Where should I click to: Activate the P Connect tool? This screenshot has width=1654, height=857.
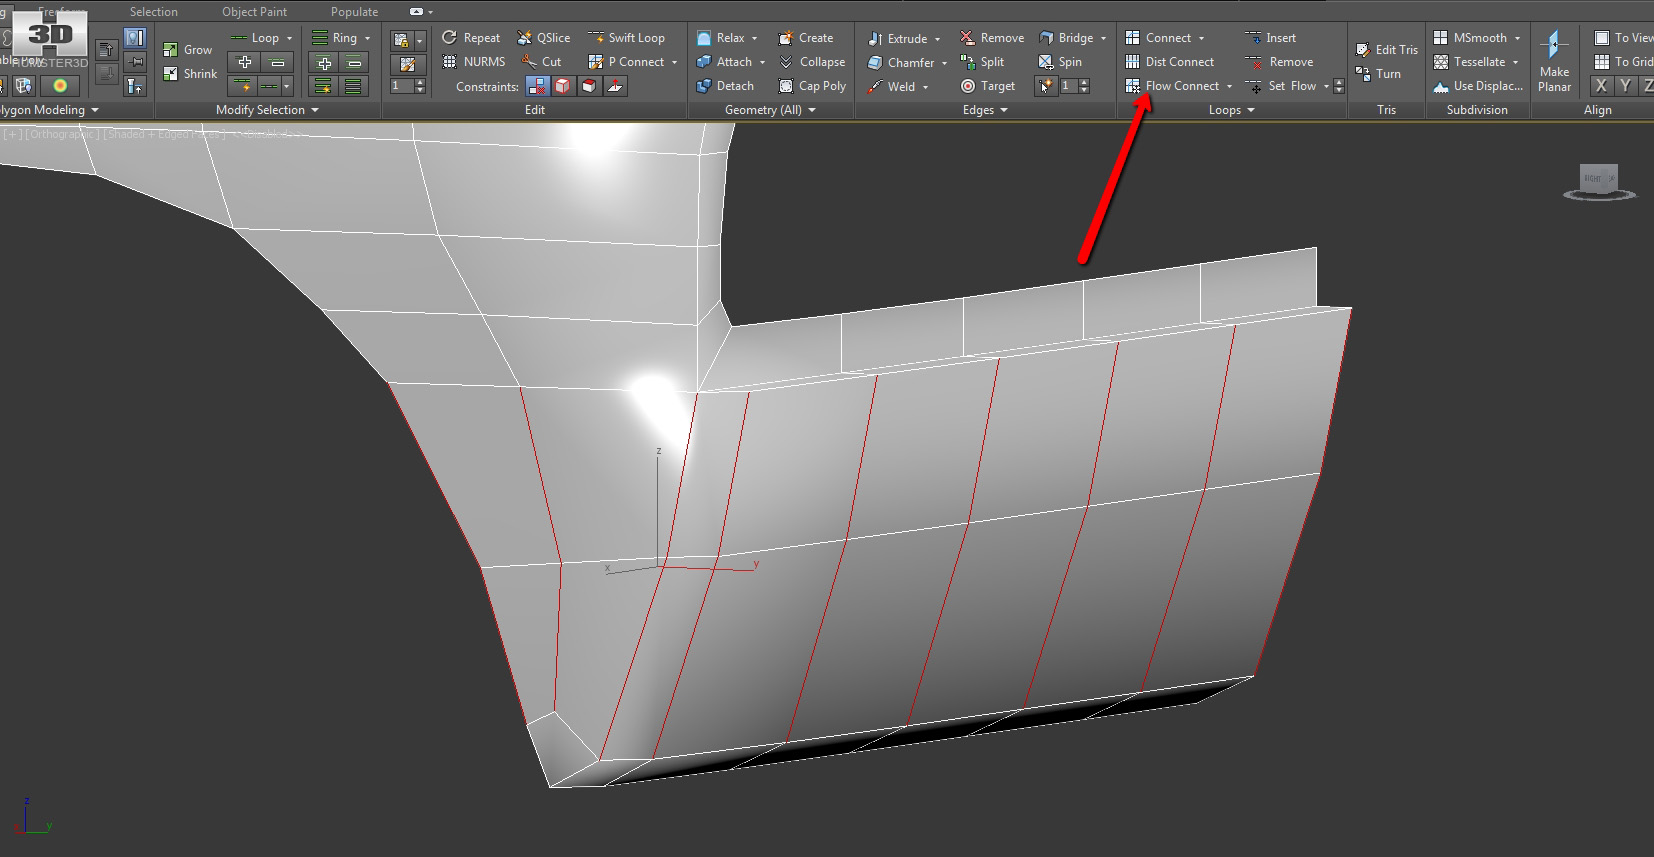(627, 62)
